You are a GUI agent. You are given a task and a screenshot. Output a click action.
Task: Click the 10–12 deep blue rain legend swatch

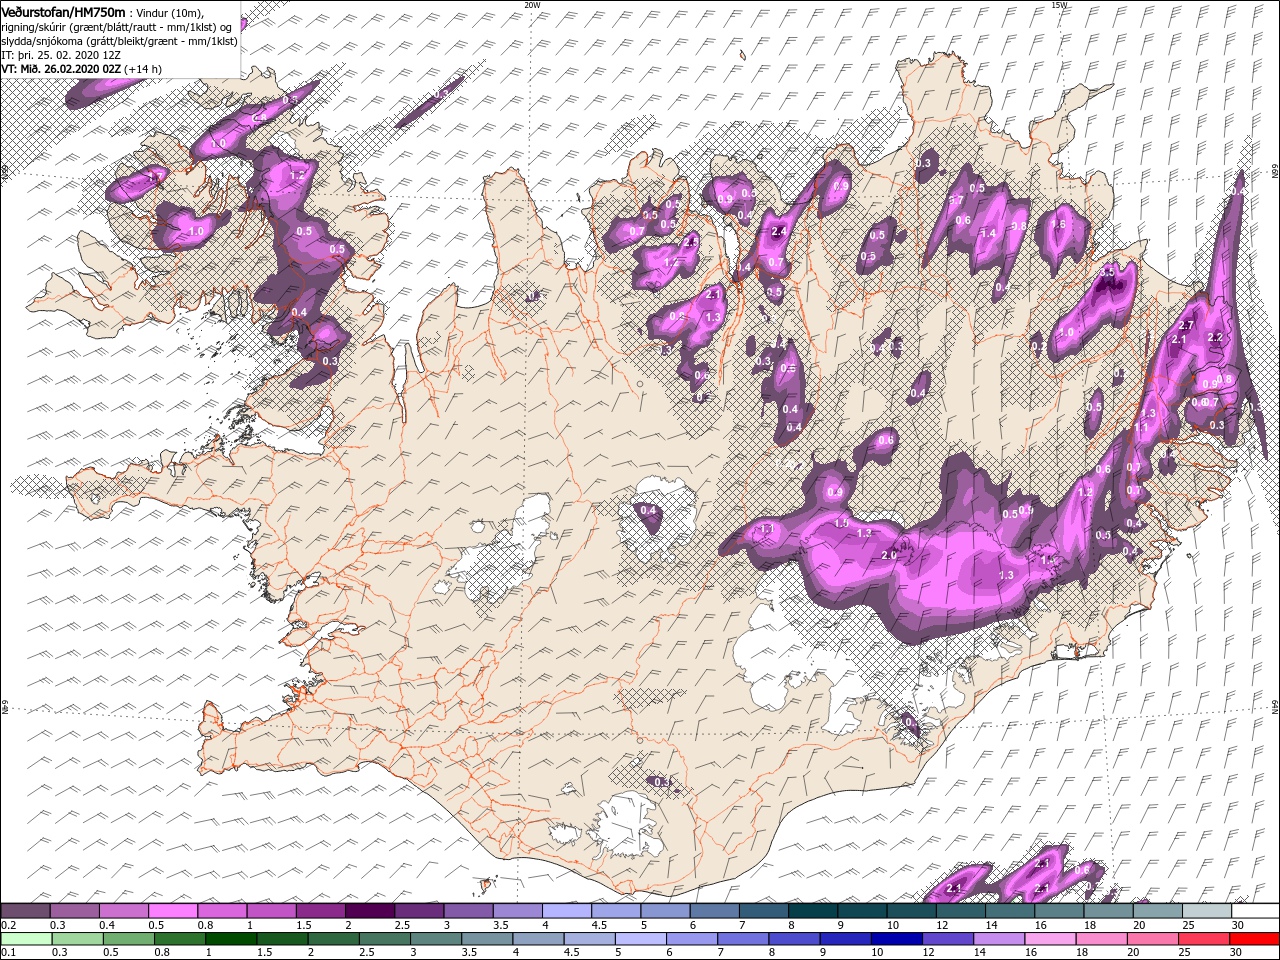tap(895, 939)
